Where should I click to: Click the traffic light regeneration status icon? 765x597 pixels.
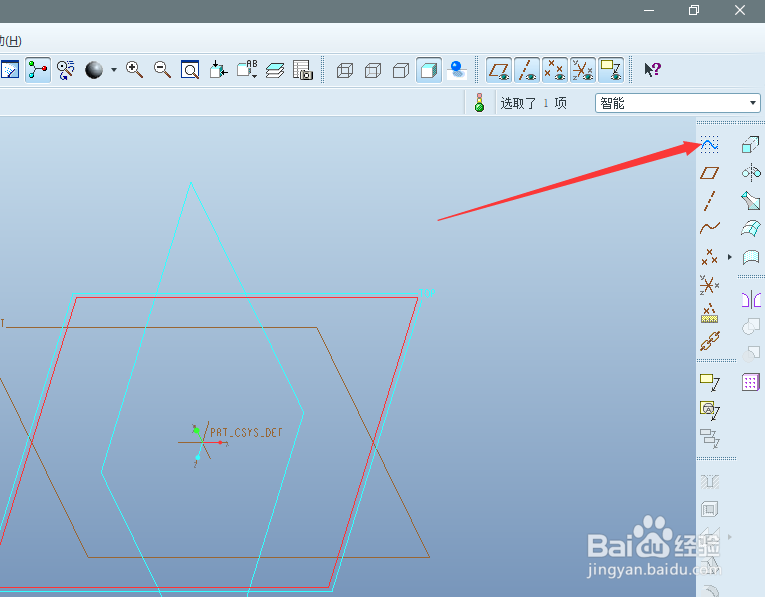(480, 103)
